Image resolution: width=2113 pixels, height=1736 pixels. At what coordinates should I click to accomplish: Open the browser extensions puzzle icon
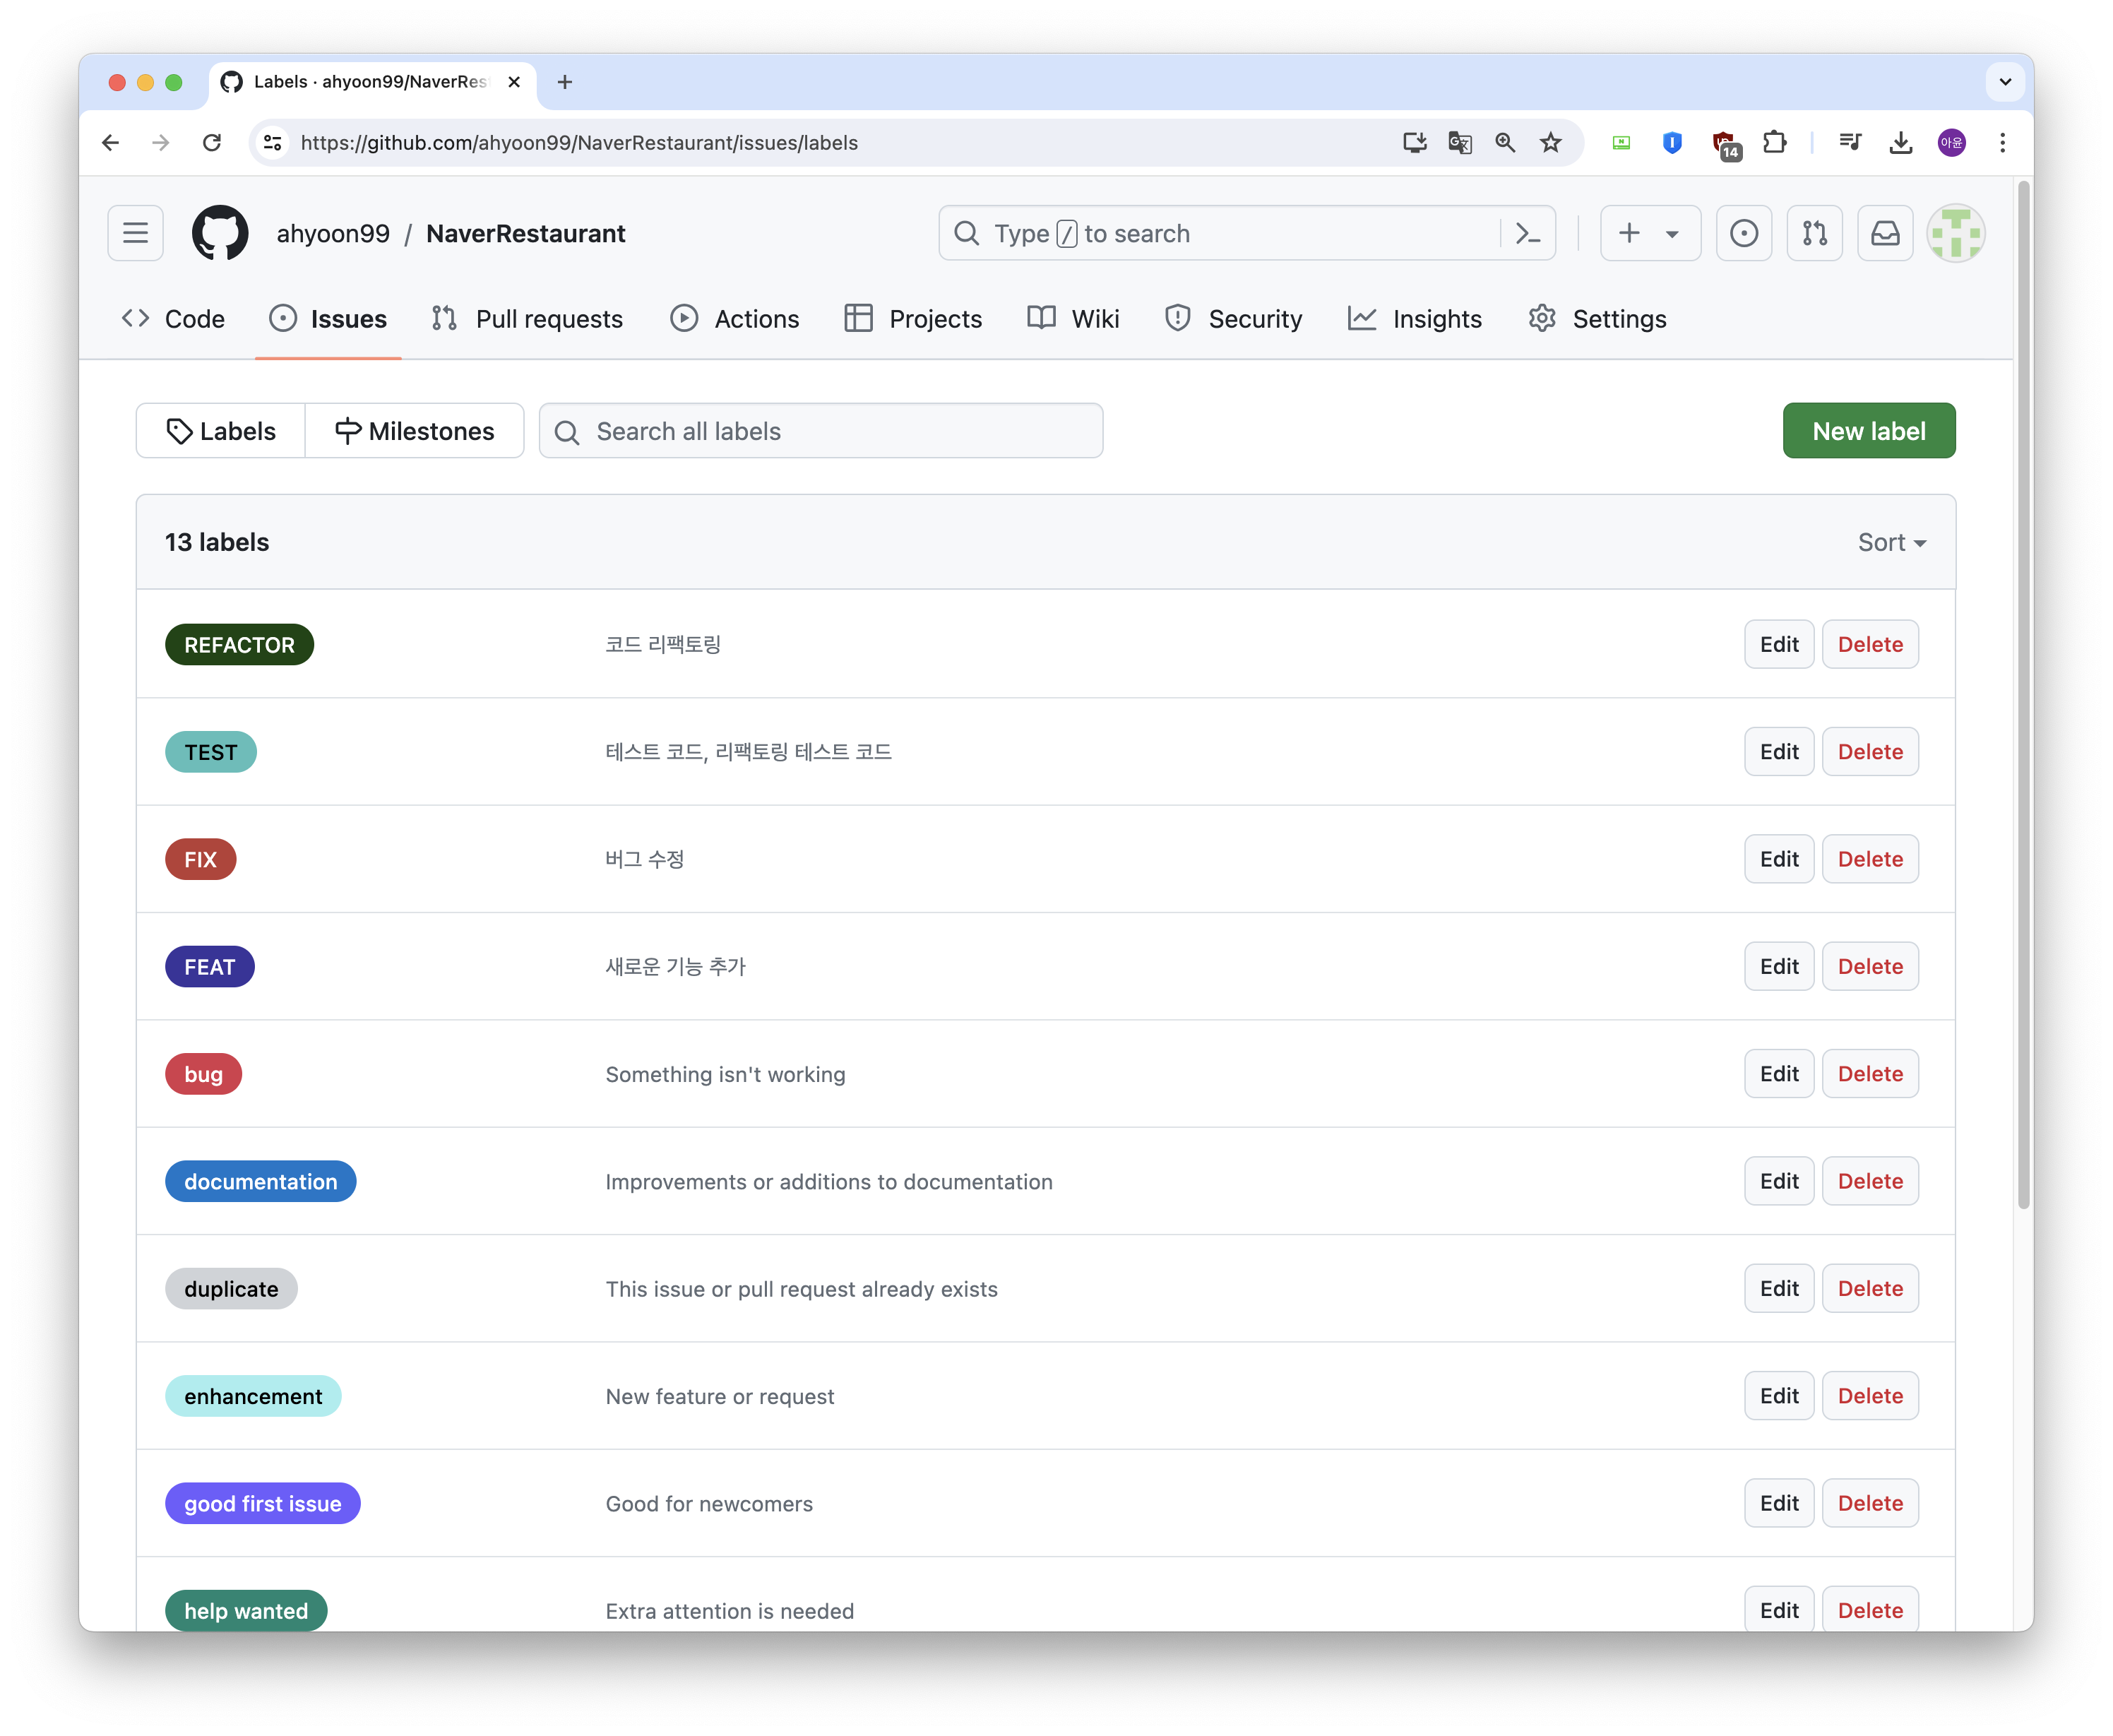coord(1774,143)
